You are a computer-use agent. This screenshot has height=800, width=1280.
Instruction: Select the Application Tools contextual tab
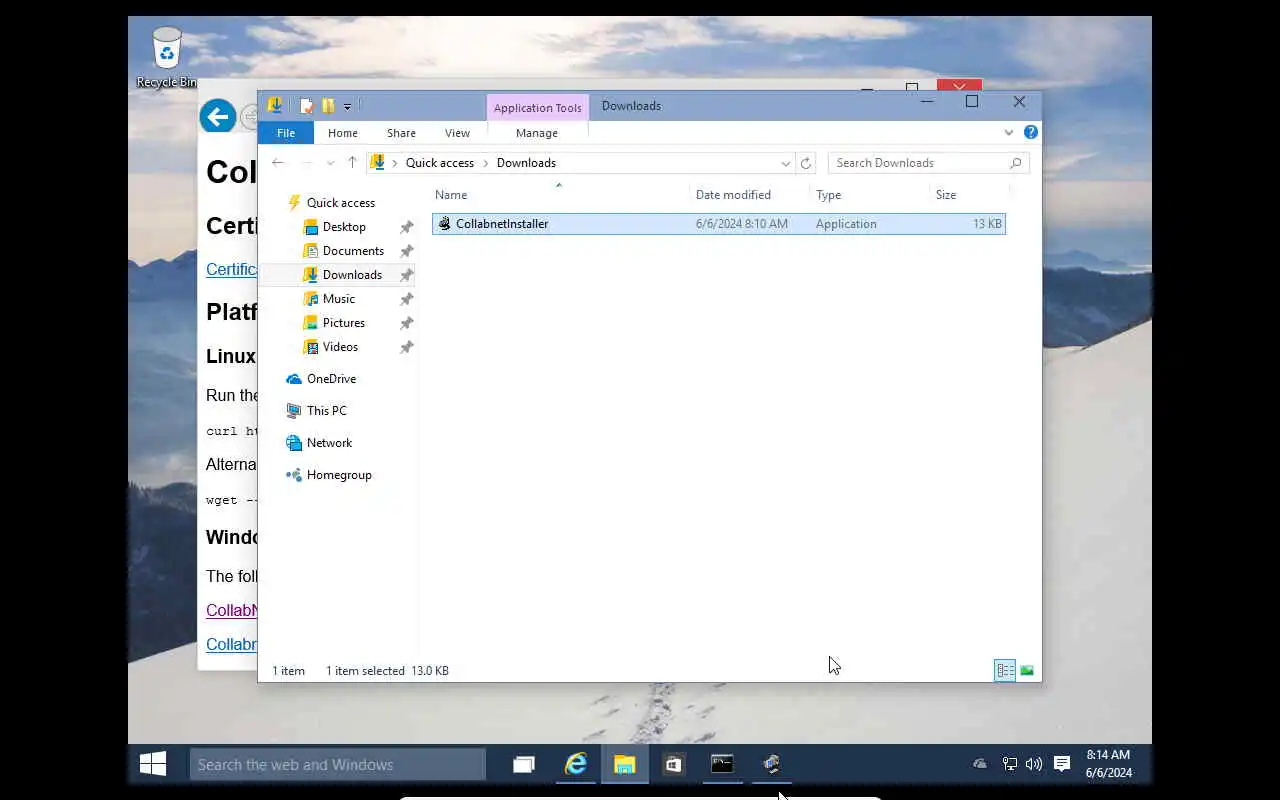coord(537,108)
